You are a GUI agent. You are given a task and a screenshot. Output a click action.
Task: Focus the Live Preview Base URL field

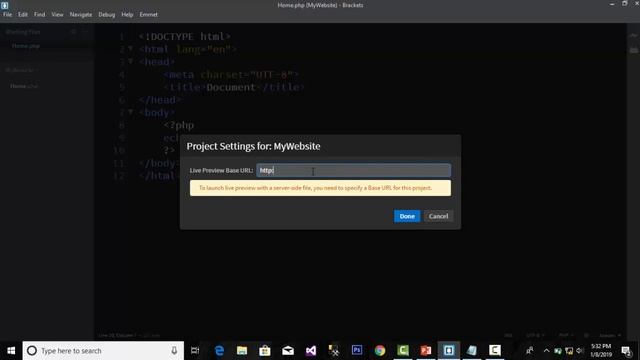(353, 170)
